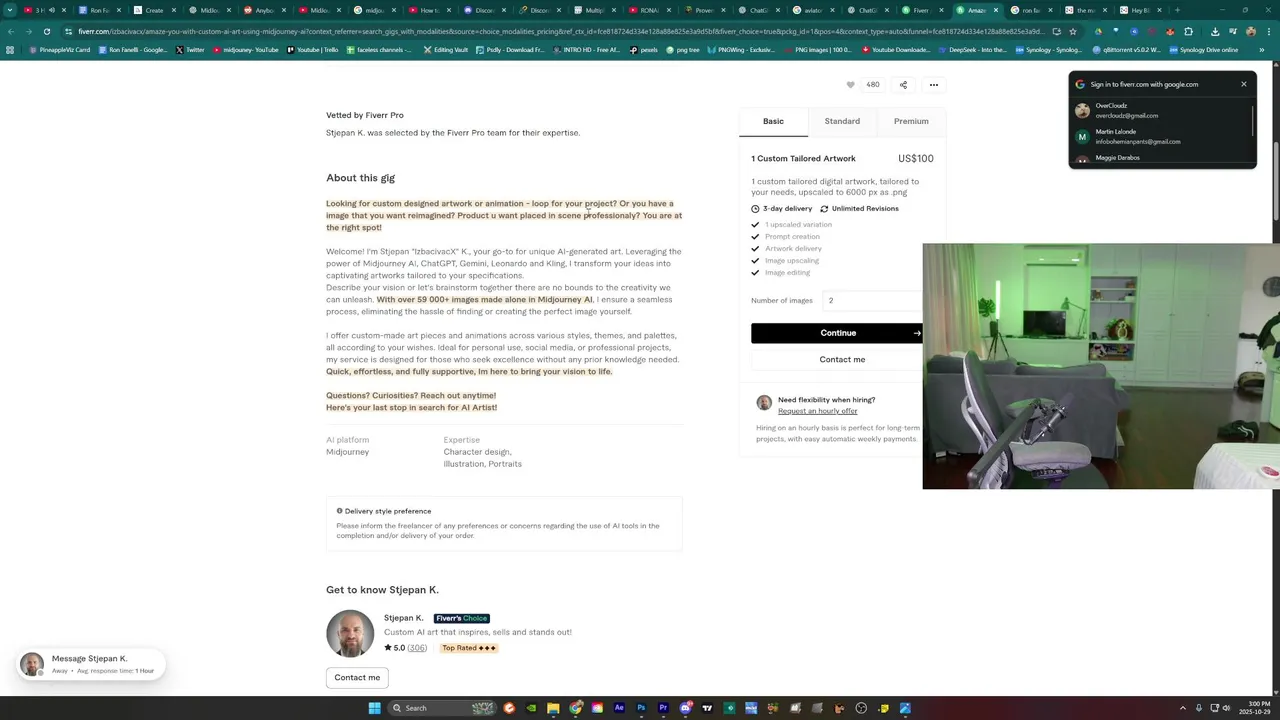Click the Windows taskbar Search box
This screenshot has height=720, width=1280.
pyautogui.click(x=443, y=708)
